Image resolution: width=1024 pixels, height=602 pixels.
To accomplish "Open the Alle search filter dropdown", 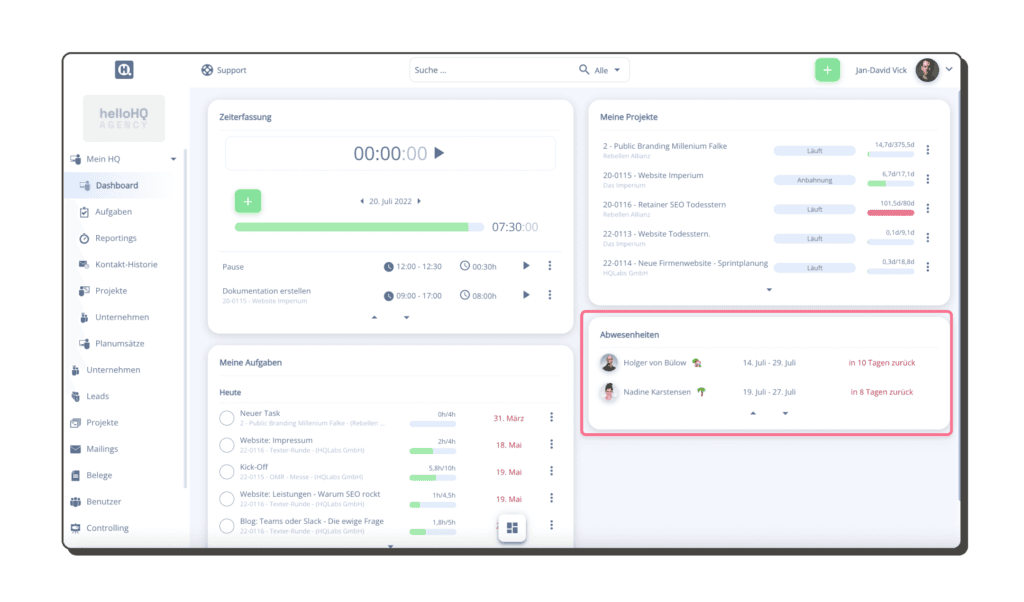I will pos(608,70).
